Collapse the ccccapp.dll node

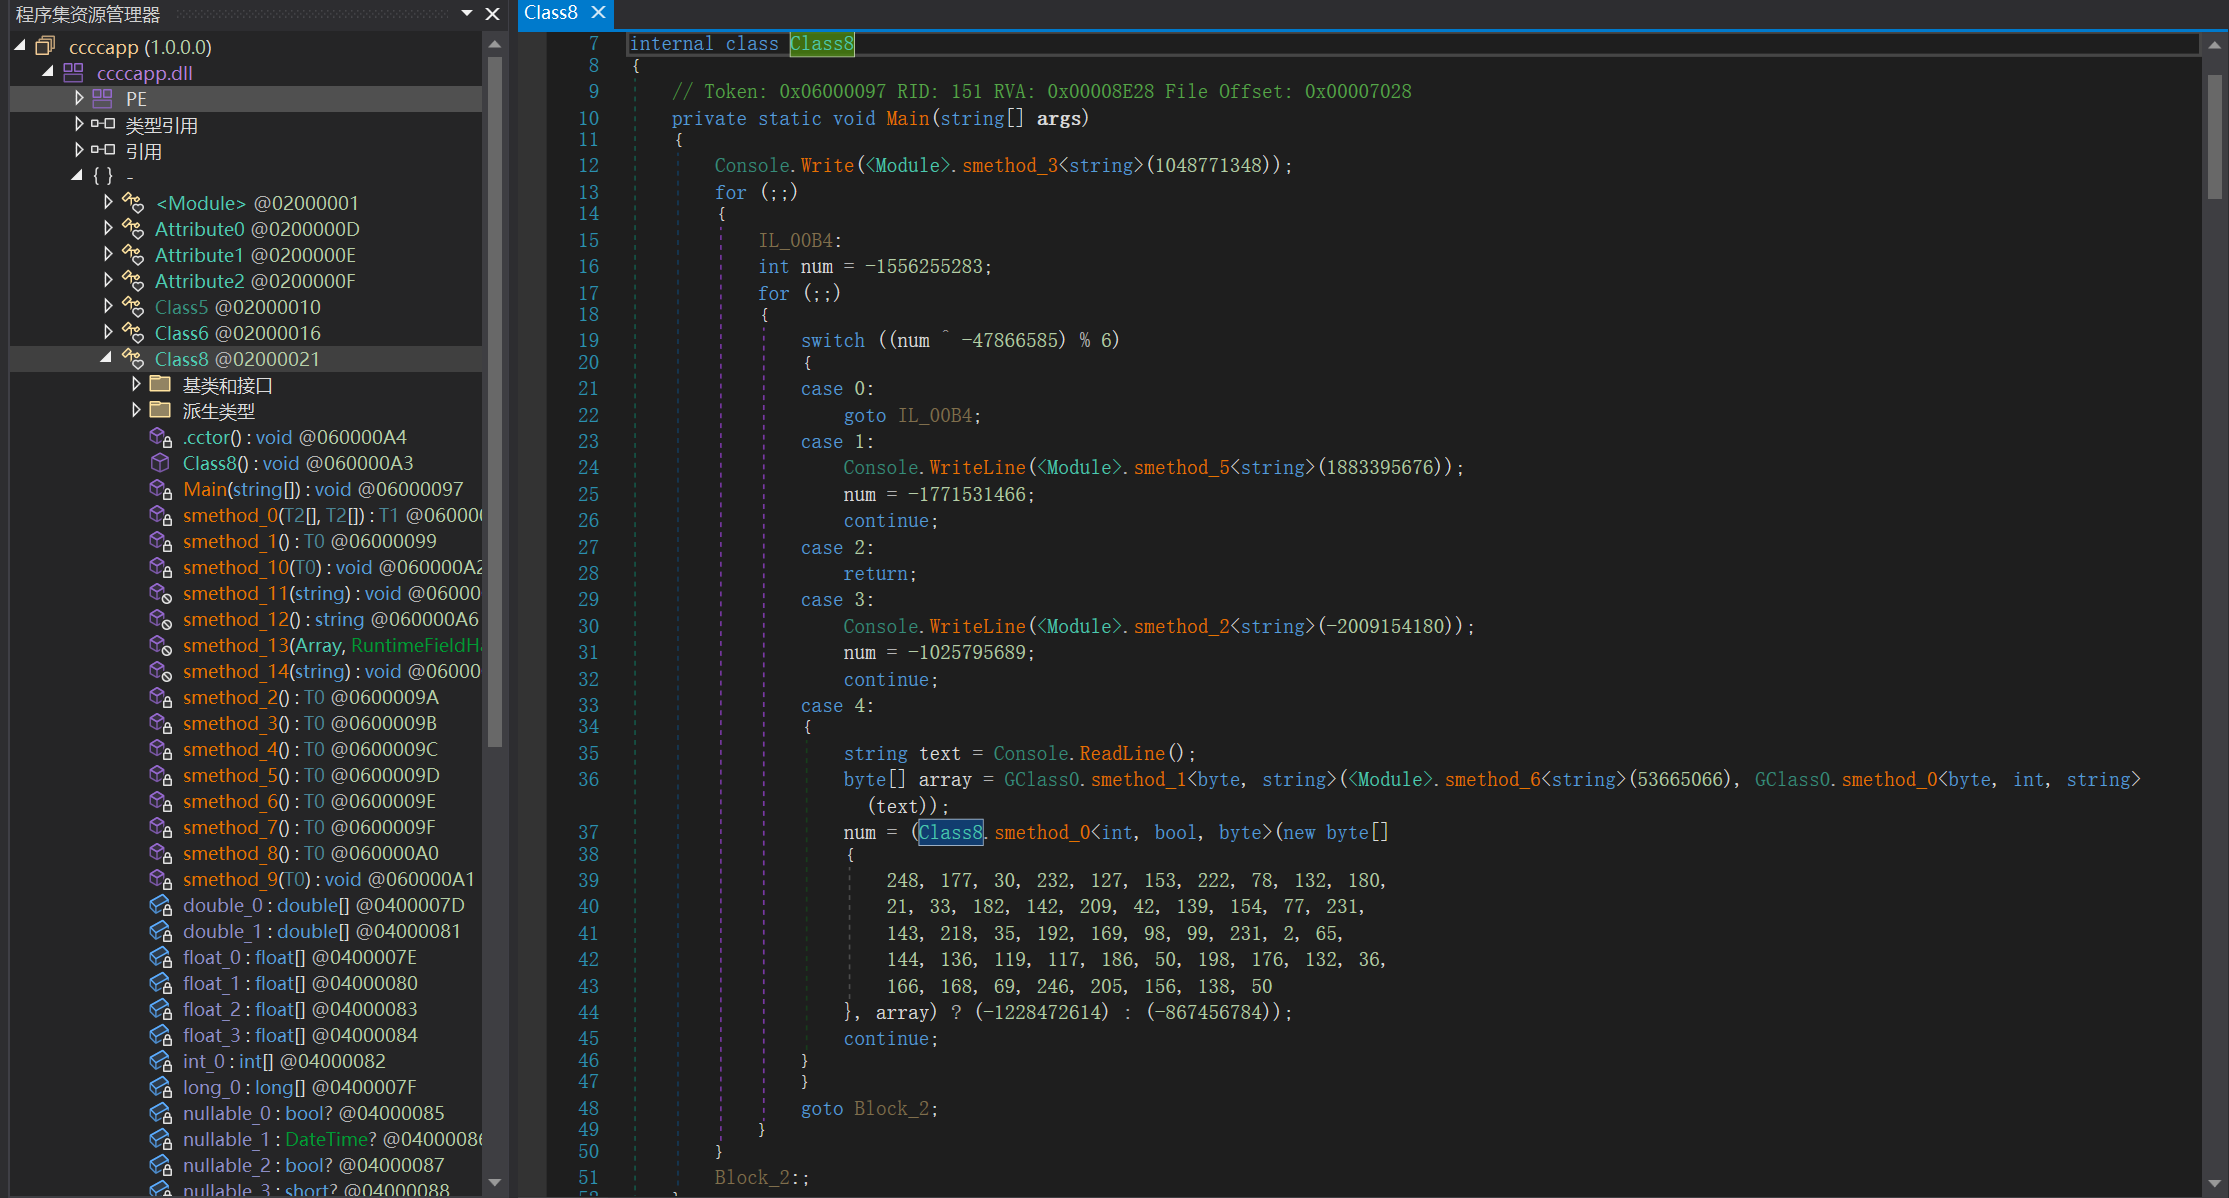coord(47,72)
